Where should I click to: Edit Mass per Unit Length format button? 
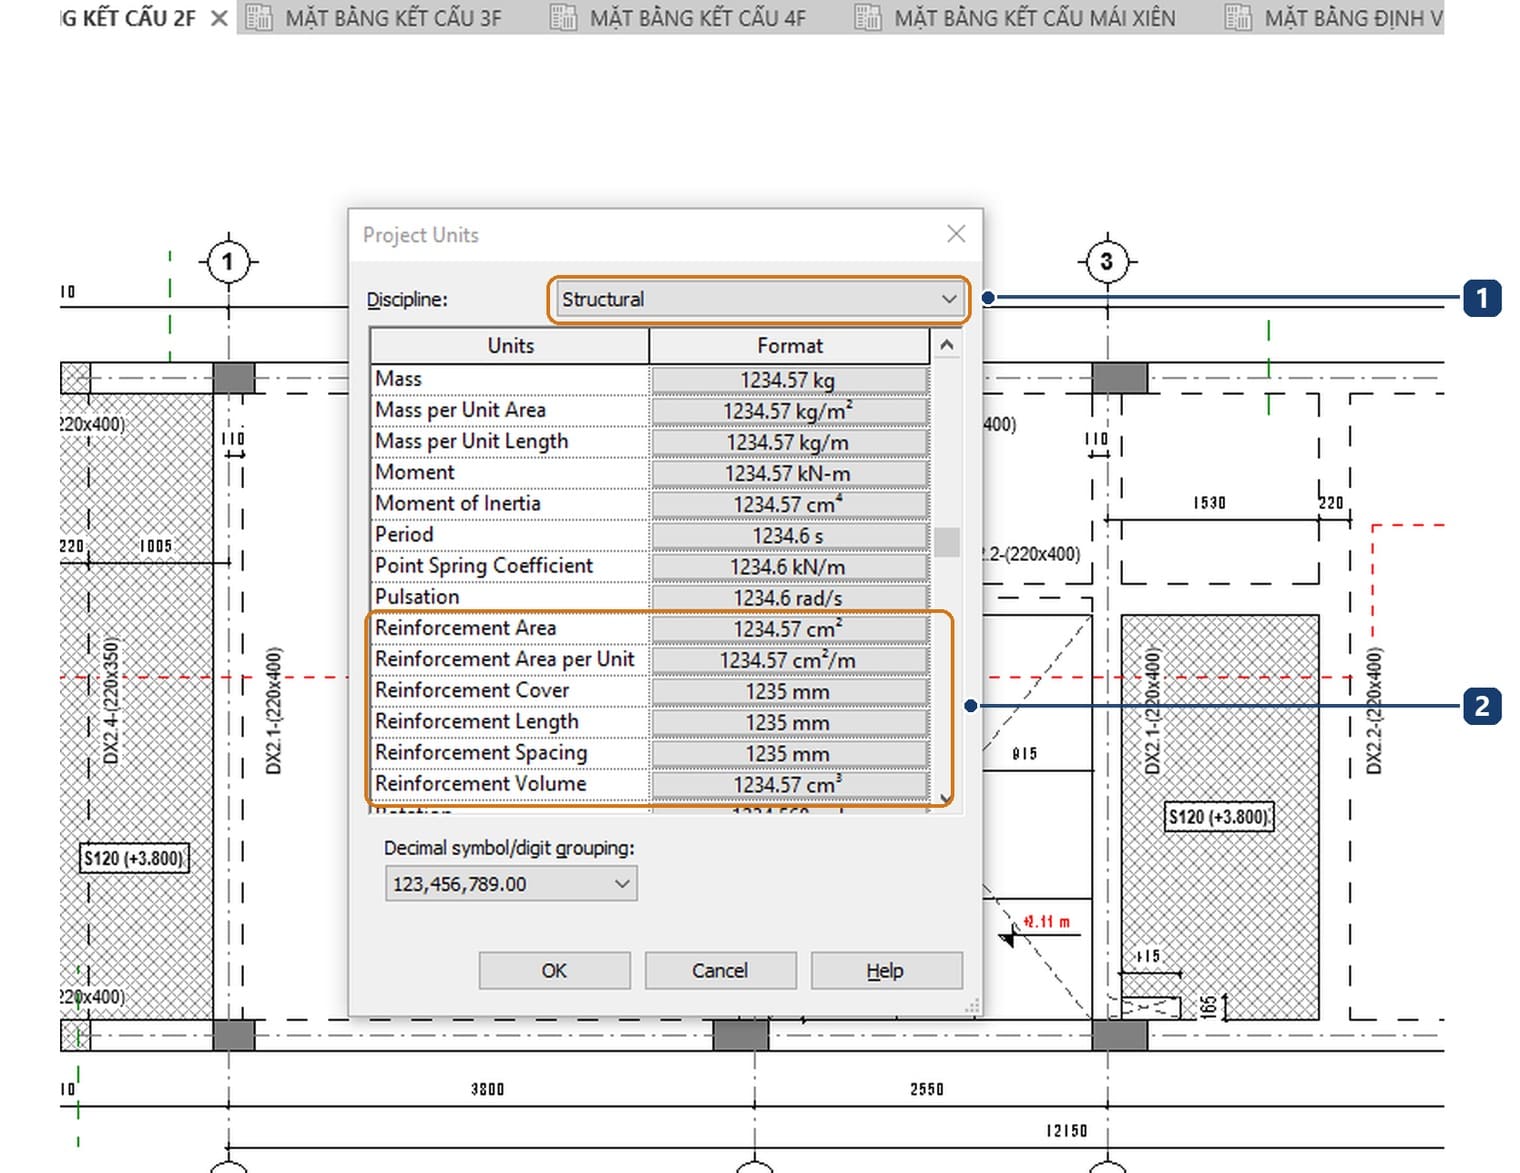click(789, 442)
